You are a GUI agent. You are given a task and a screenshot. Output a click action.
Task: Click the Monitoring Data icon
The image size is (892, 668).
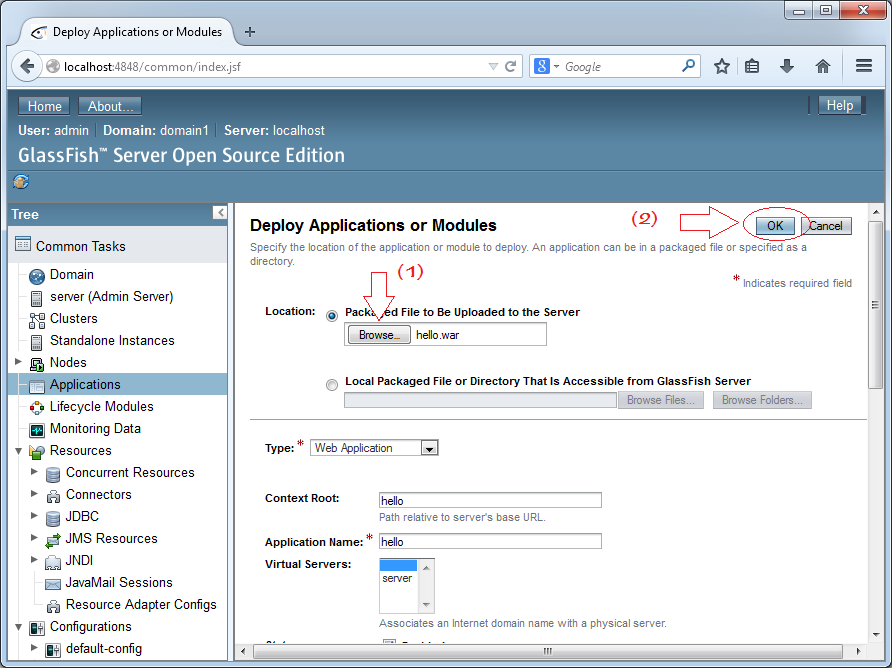37,430
